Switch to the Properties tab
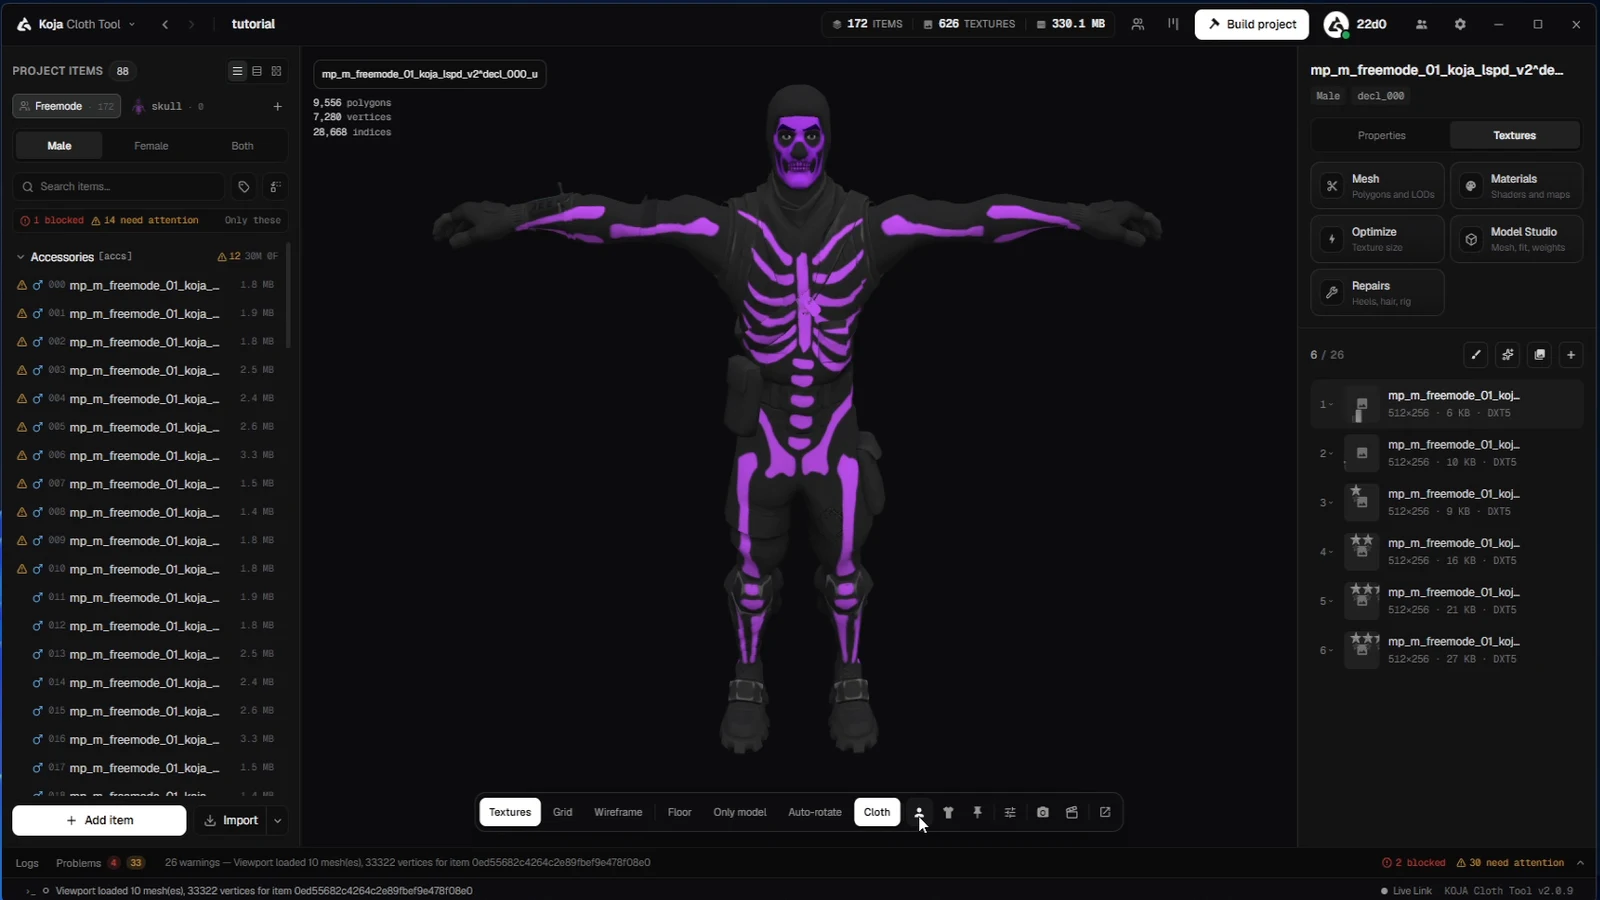 click(1381, 135)
